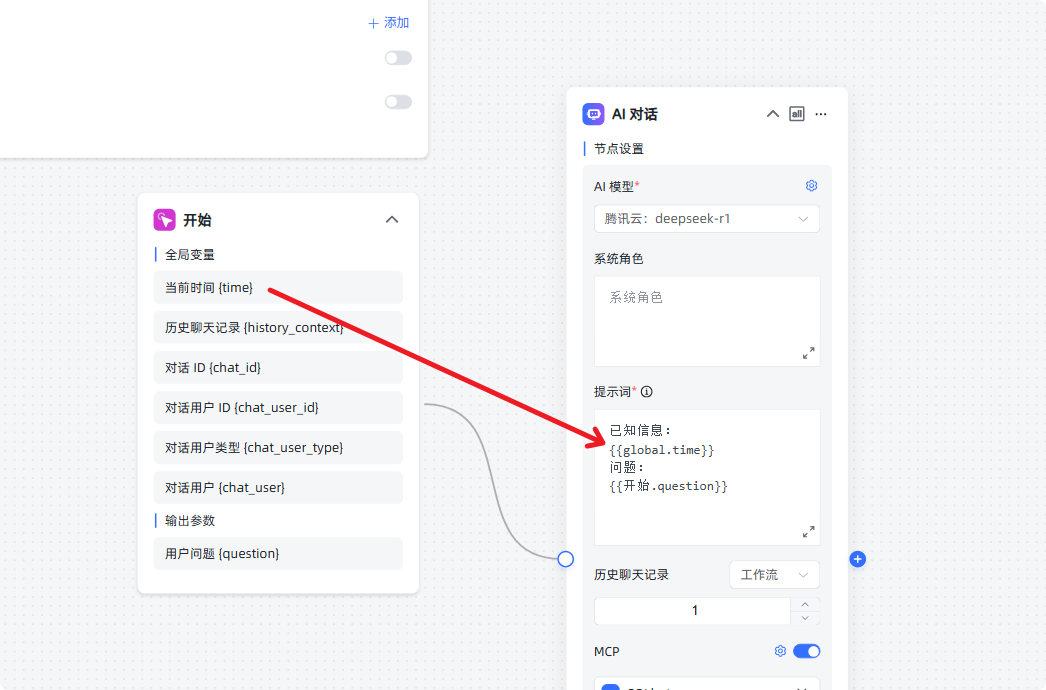Viewport: 1046px width, 690px height.
Task: Expand the 系统角色 editor fullscreen
Action: [x=809, y=353]
